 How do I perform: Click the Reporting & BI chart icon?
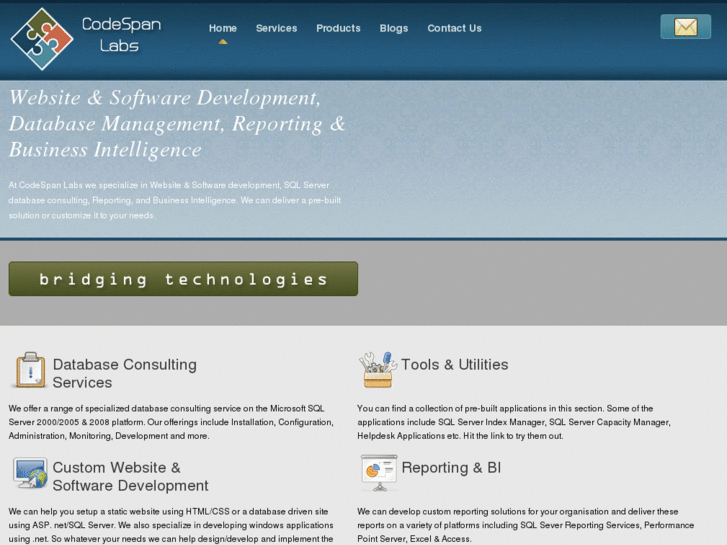pos(379,473)
